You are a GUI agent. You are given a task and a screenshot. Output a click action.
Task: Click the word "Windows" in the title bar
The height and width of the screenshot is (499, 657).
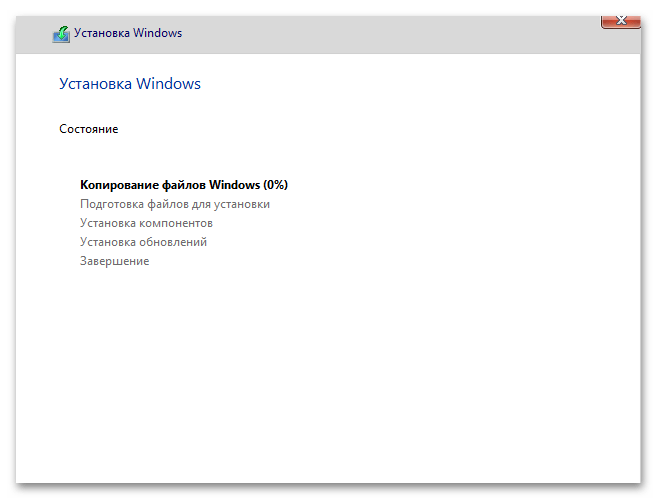158,33
